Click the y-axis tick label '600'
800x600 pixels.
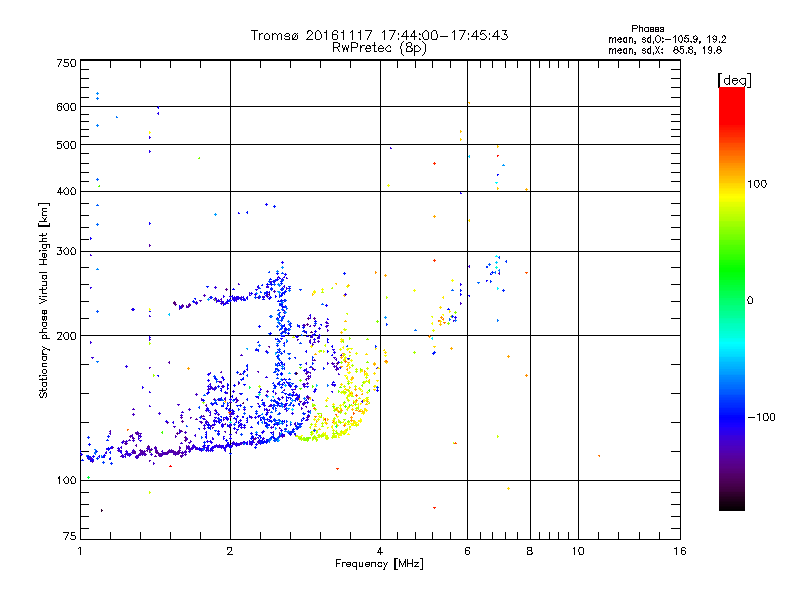[x=66, y=107]
